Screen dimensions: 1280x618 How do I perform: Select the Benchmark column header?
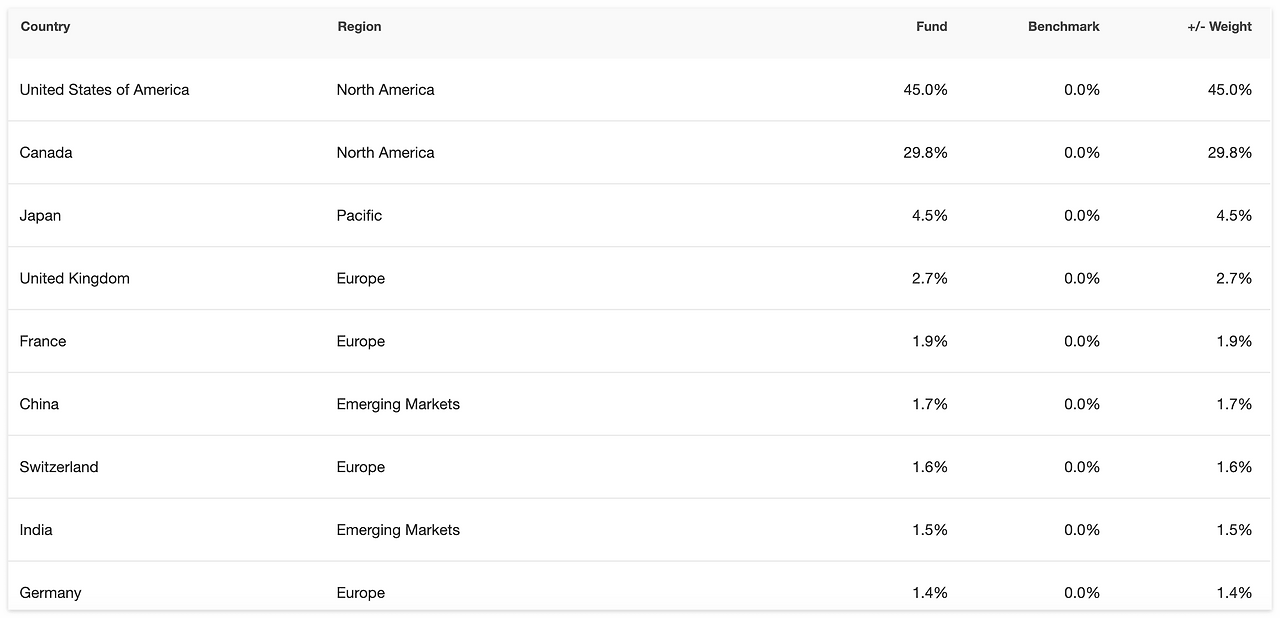click(x=1063, y=27)
